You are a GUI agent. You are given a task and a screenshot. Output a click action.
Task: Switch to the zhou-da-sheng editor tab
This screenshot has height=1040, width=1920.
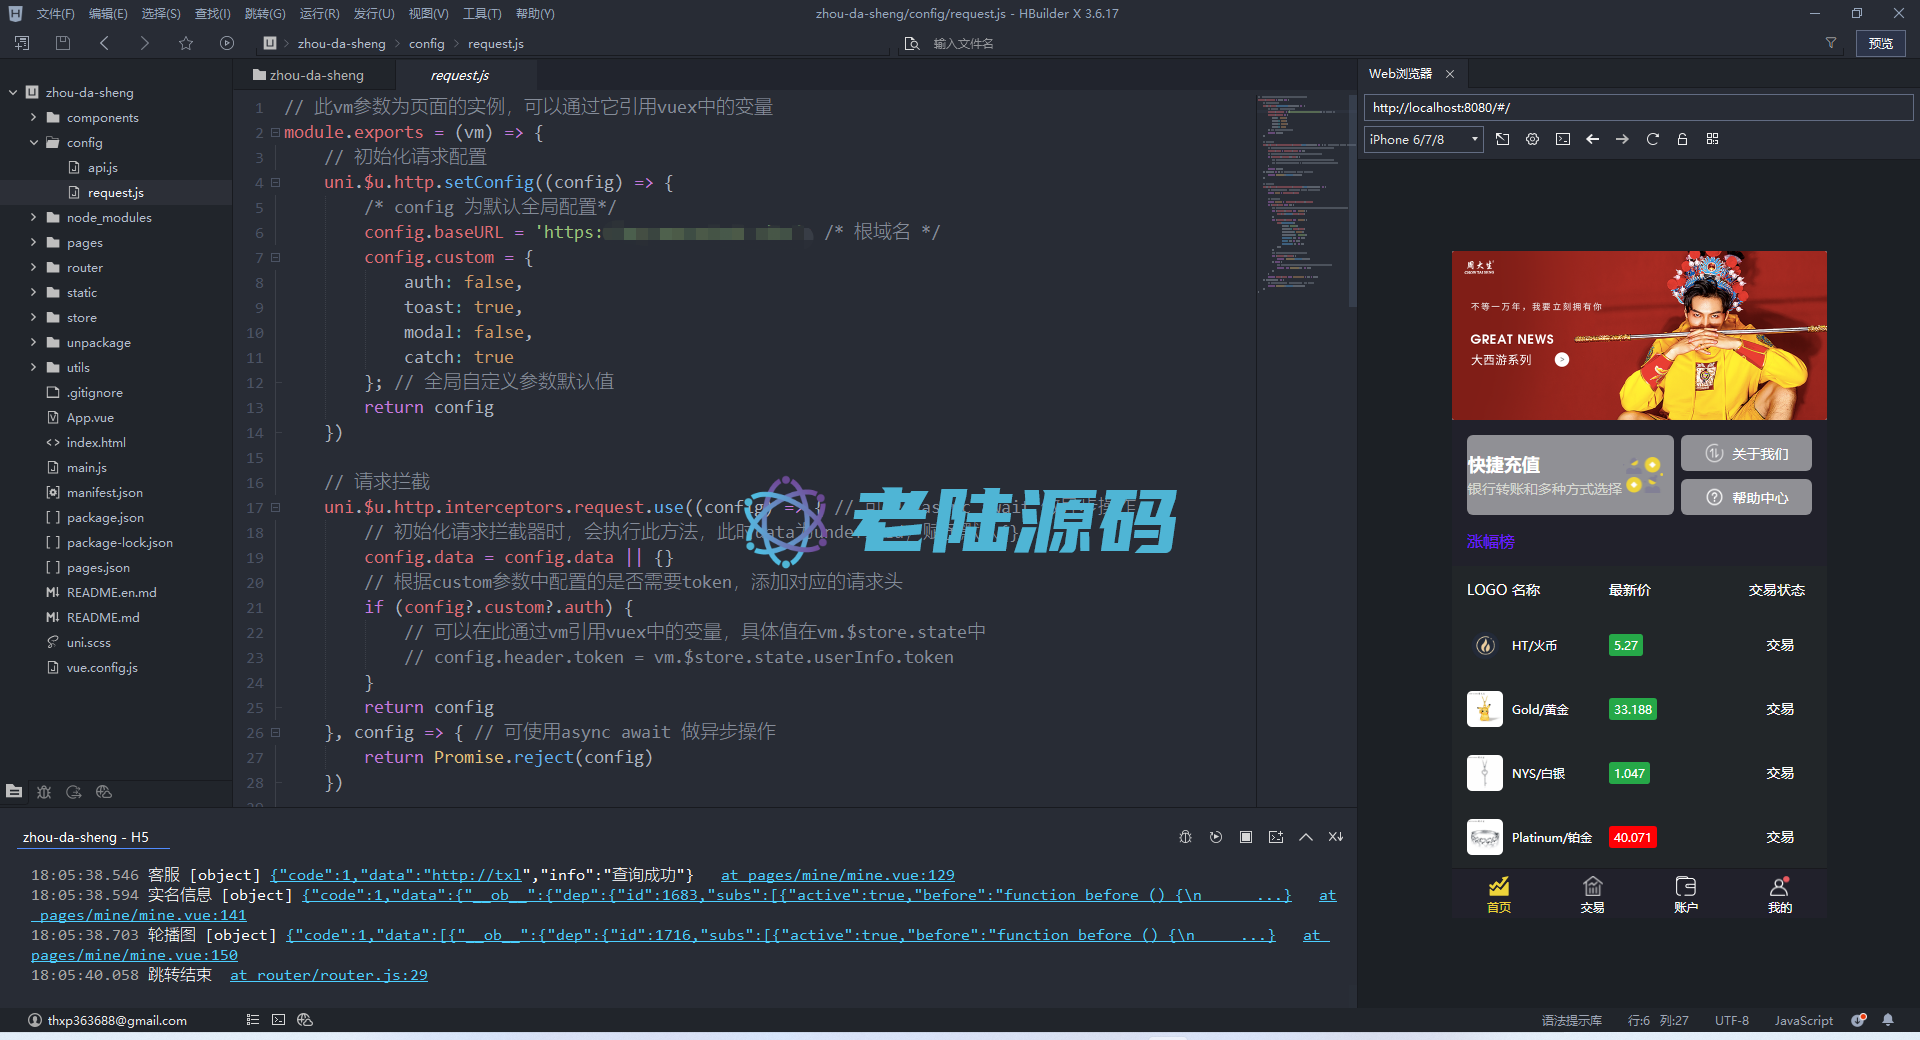(x=318, y=74)
